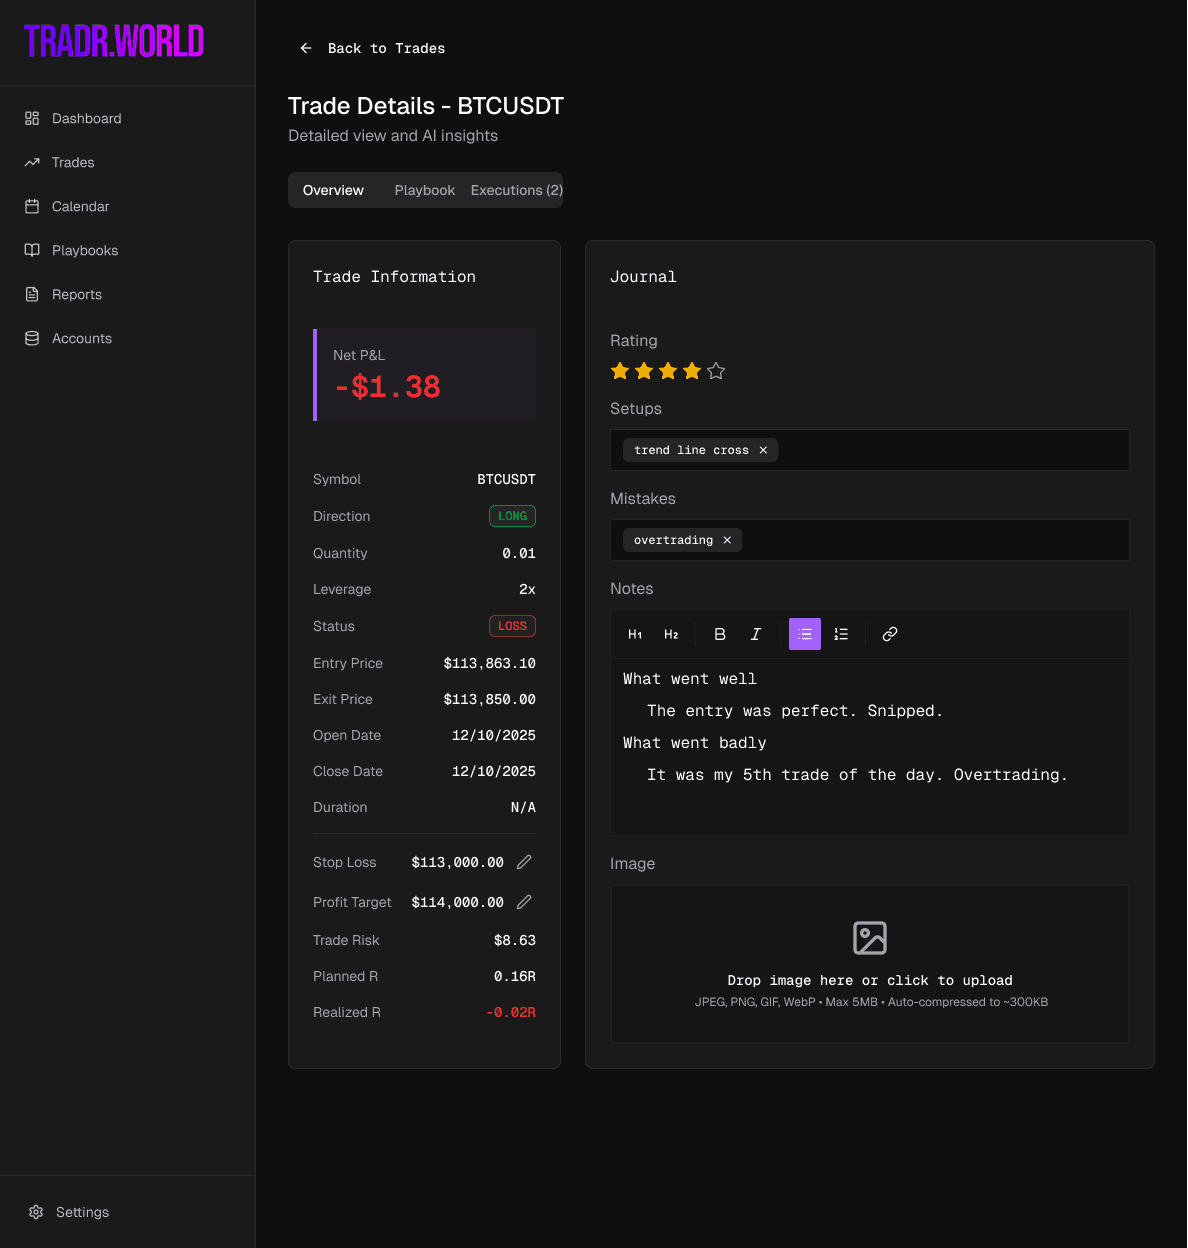Click the Accounts database icon
Screen dimensions: 1188x1248
coord(32,338)
